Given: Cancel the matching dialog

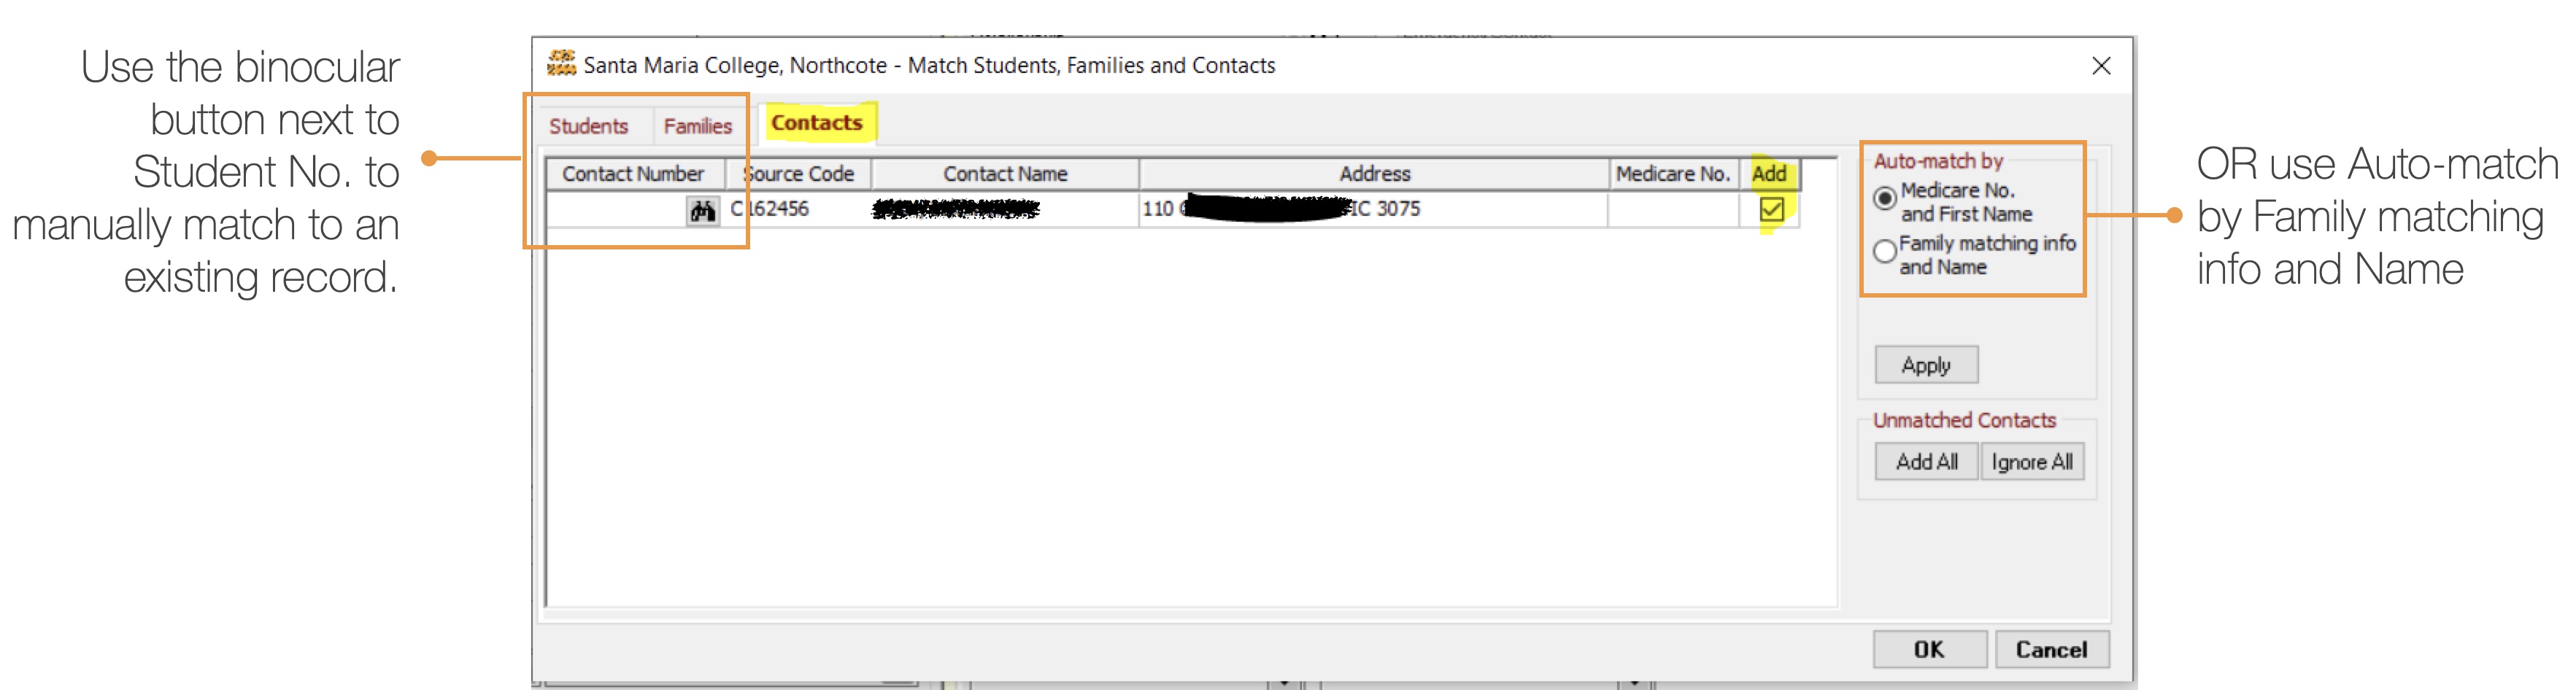Looking at the screenshot, I should point(2051,650).
